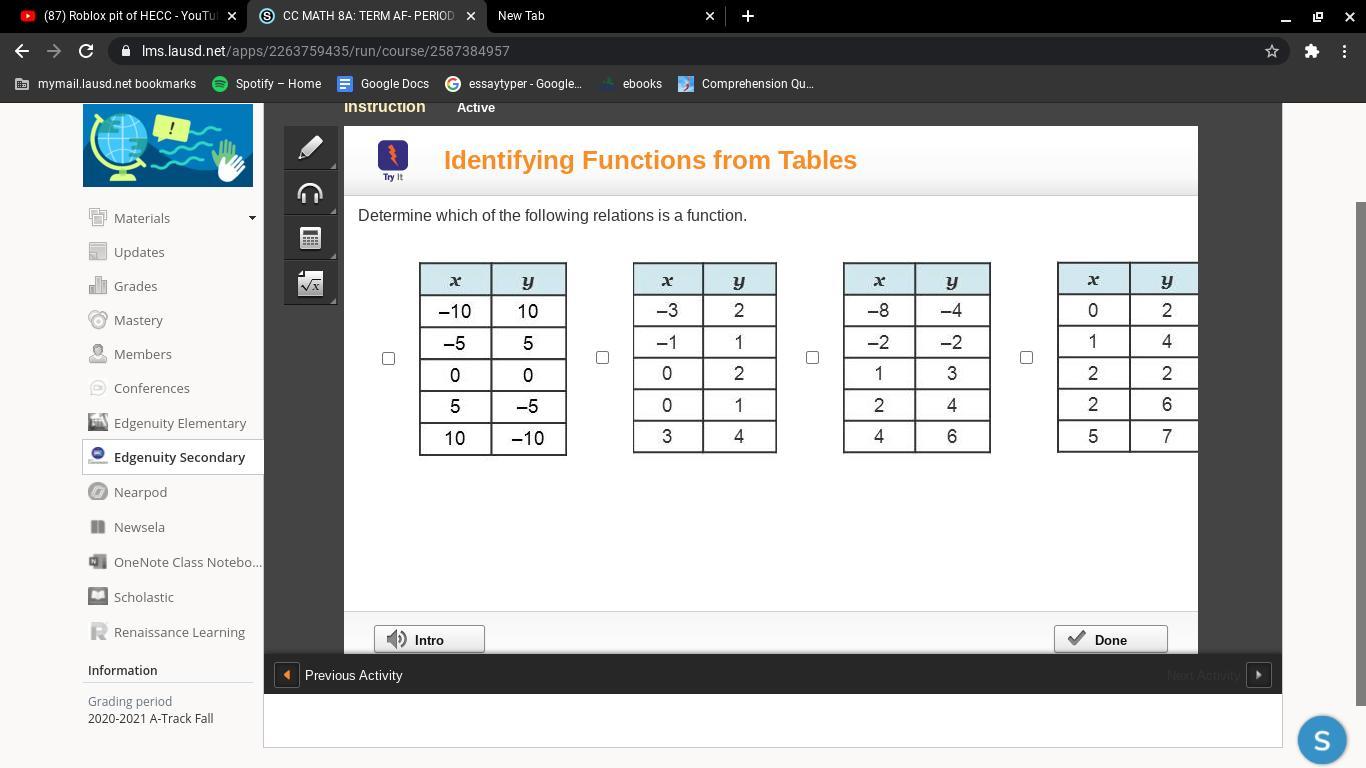Image resolution: width=1366 pixels, height=768 pixels.
Task: Open the Chrome three-dot menu
Action: point(1344,51)
